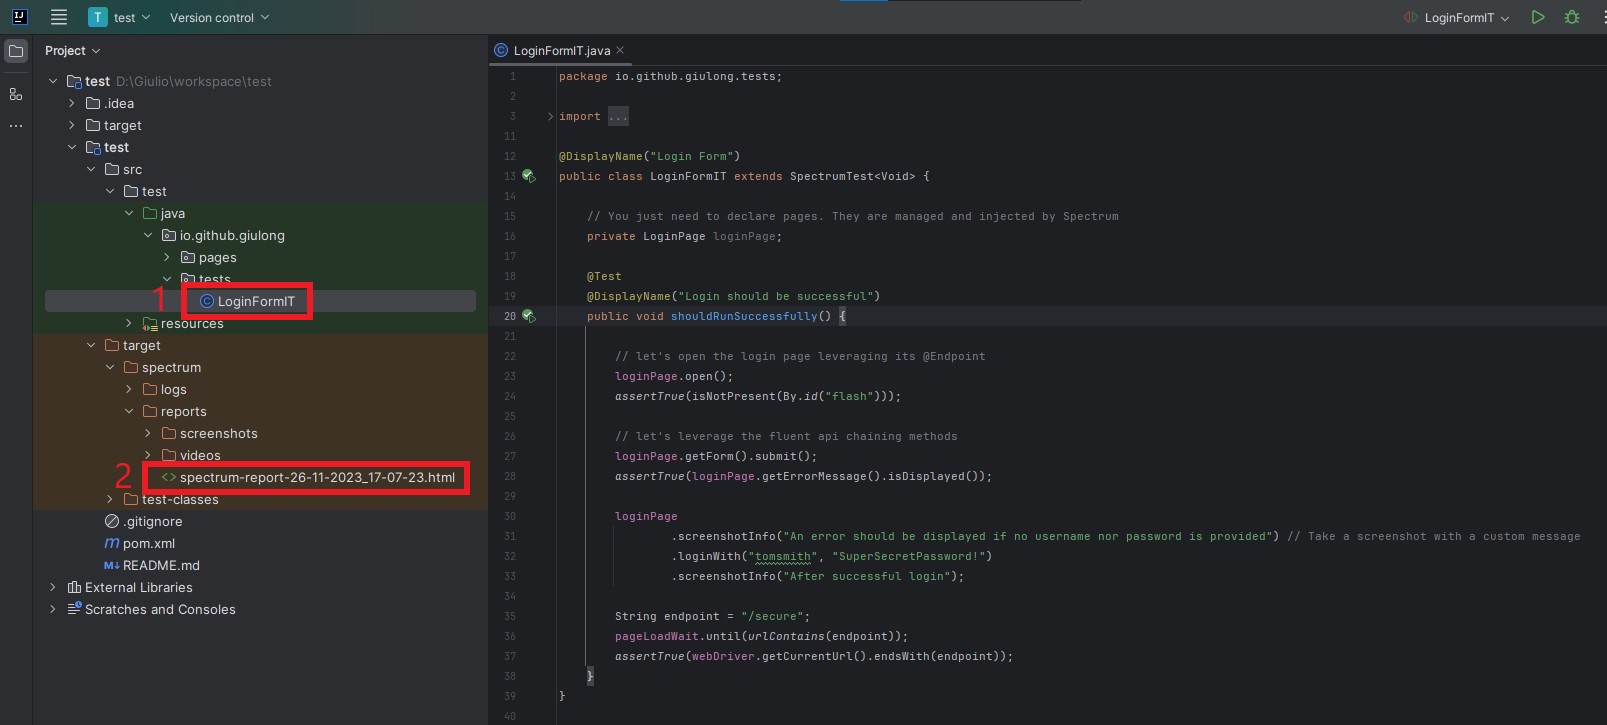Click the line number 27 in gutter
This screenshot has width=1607, height=725.
pyautogui.click(x=509, y=456)
